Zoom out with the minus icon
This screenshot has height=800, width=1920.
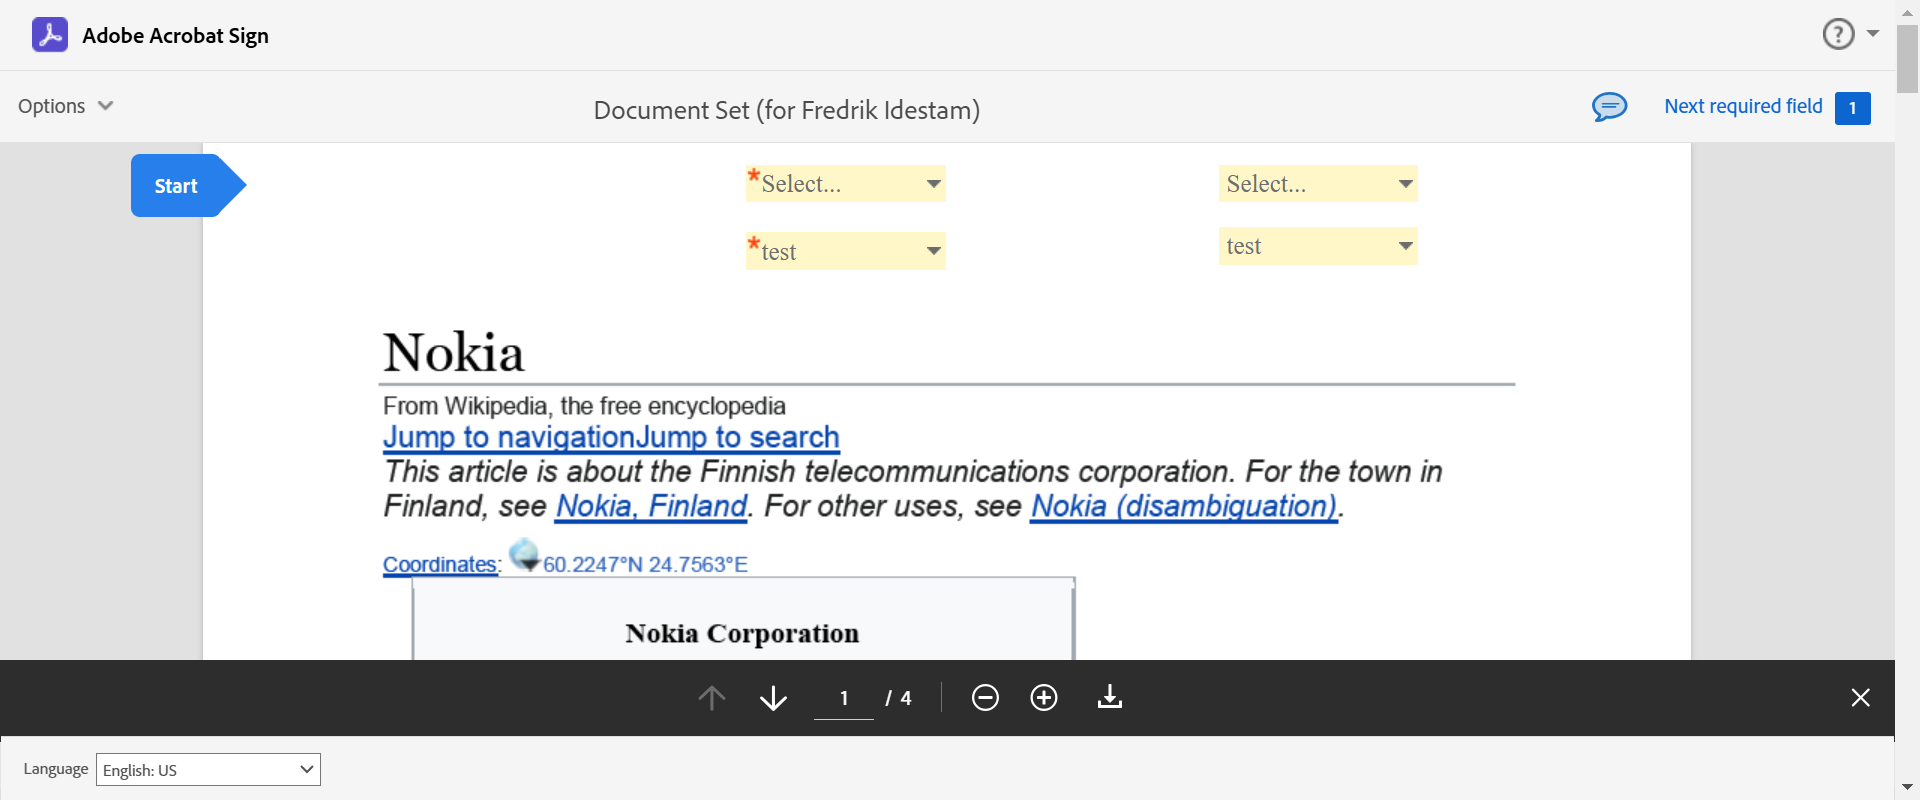pyautogui.click(x=985, y=698)
